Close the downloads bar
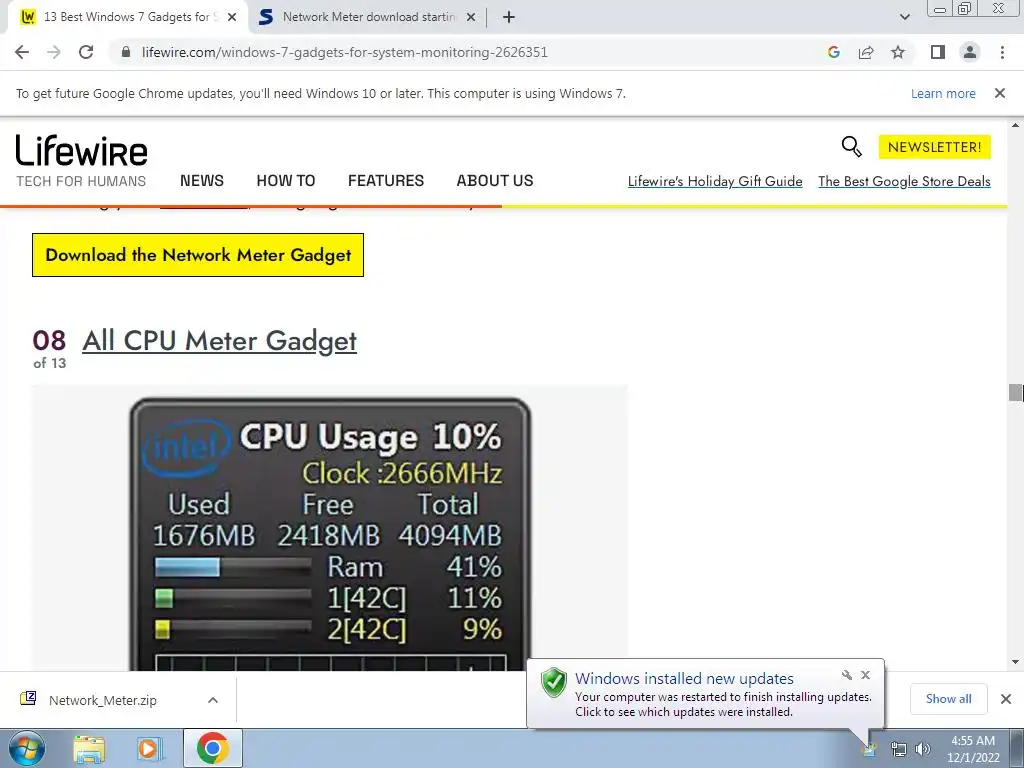The image size is (1024, 768). [x=1006, y=699]
